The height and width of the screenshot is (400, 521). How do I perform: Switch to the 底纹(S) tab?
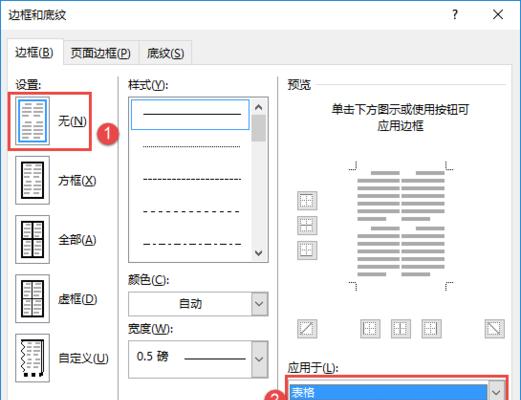pyautogui.click(x=166, y=53)
